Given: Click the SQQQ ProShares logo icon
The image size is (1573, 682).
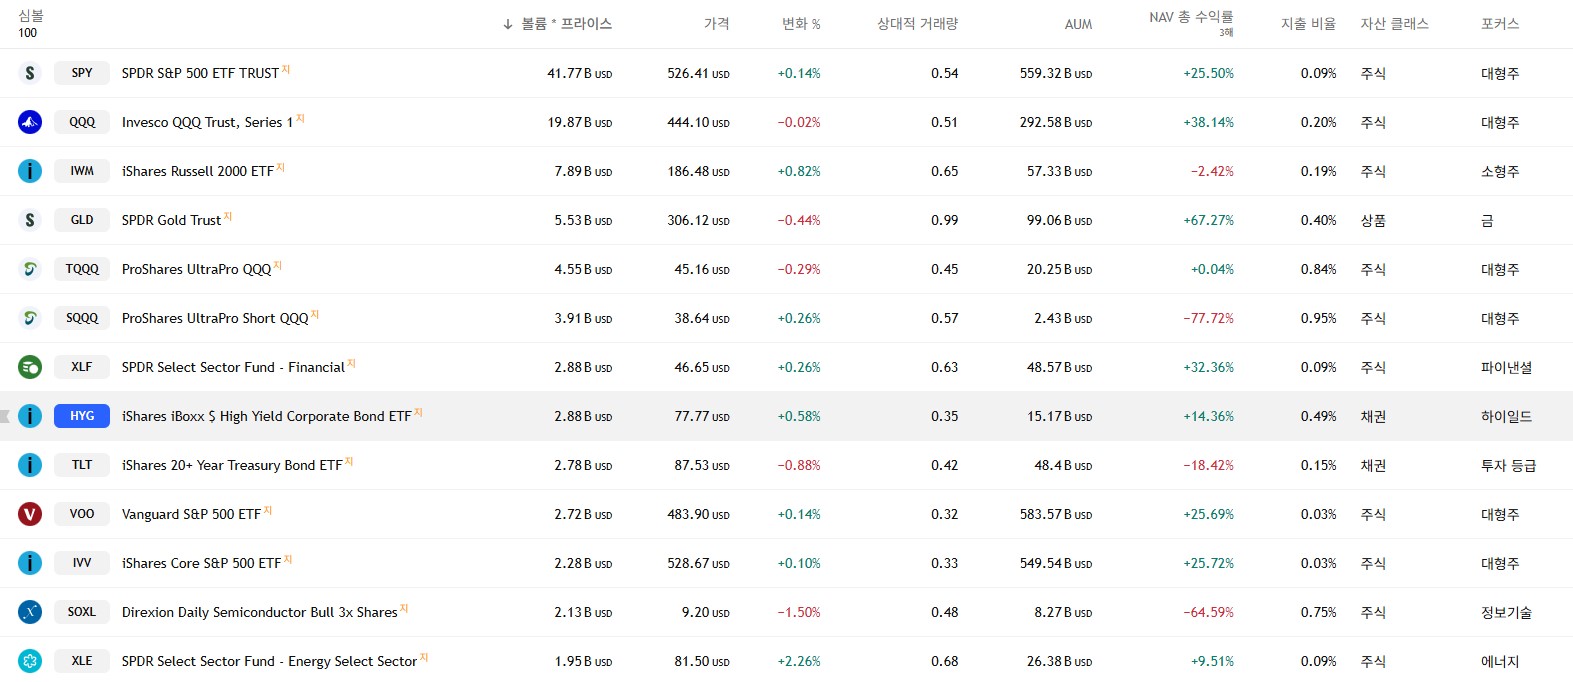Looking at the screenshot, I should tap(30, 318).
